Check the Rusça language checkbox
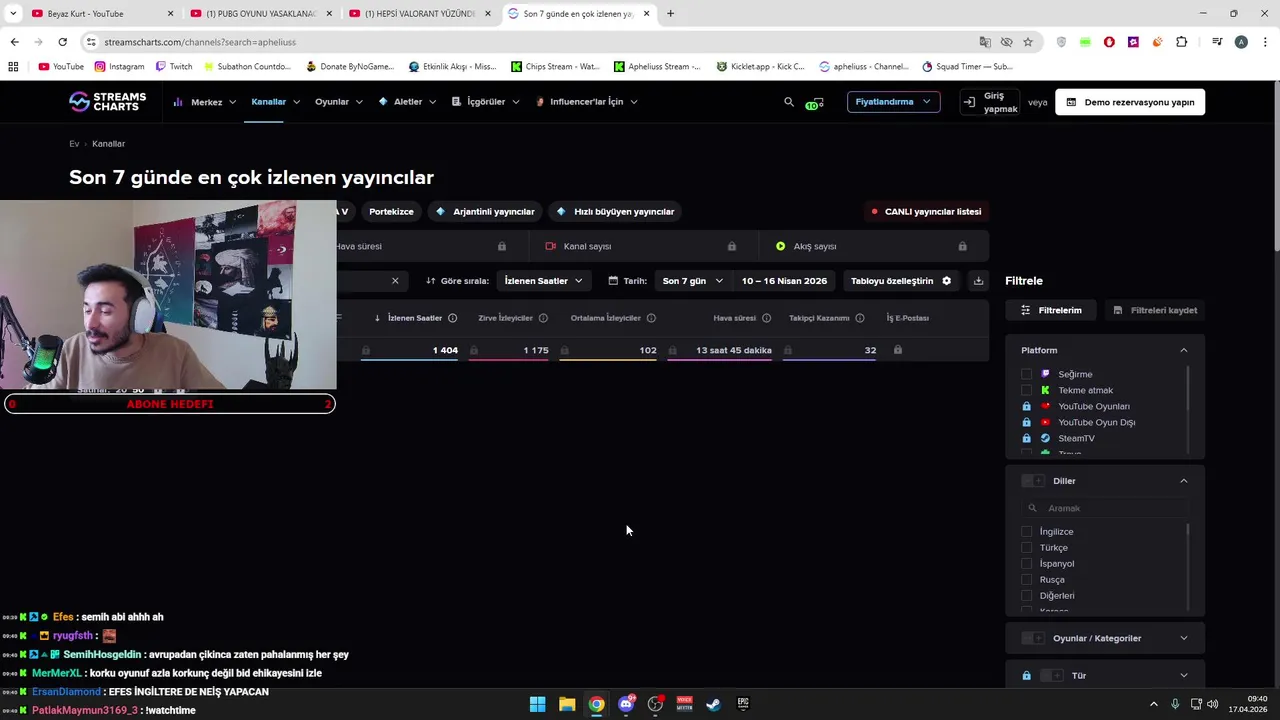 pos(1026,580)
